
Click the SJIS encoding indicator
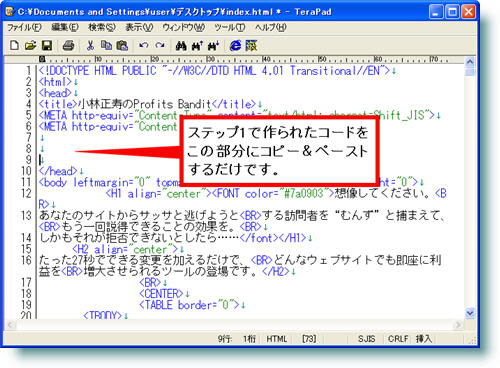[366, 339]
